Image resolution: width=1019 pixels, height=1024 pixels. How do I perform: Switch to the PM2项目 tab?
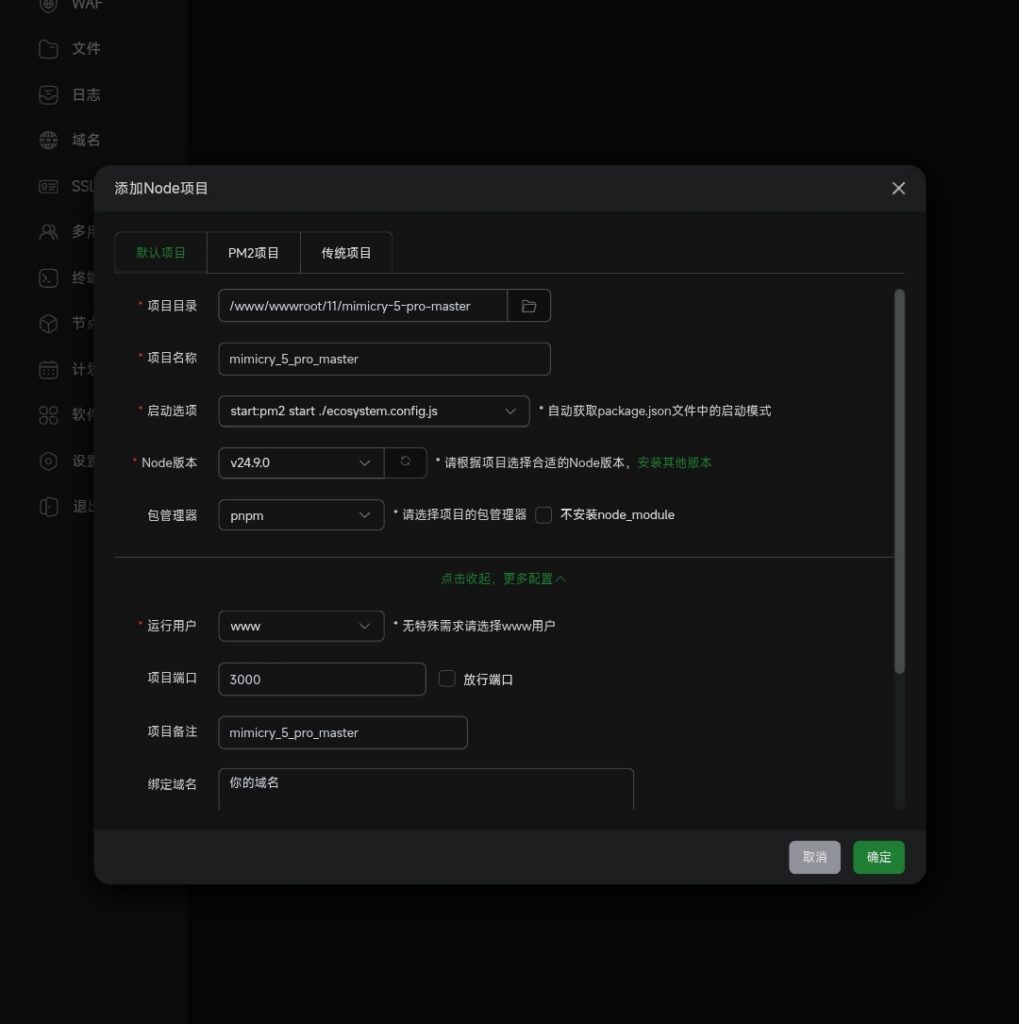click(253, 252)
